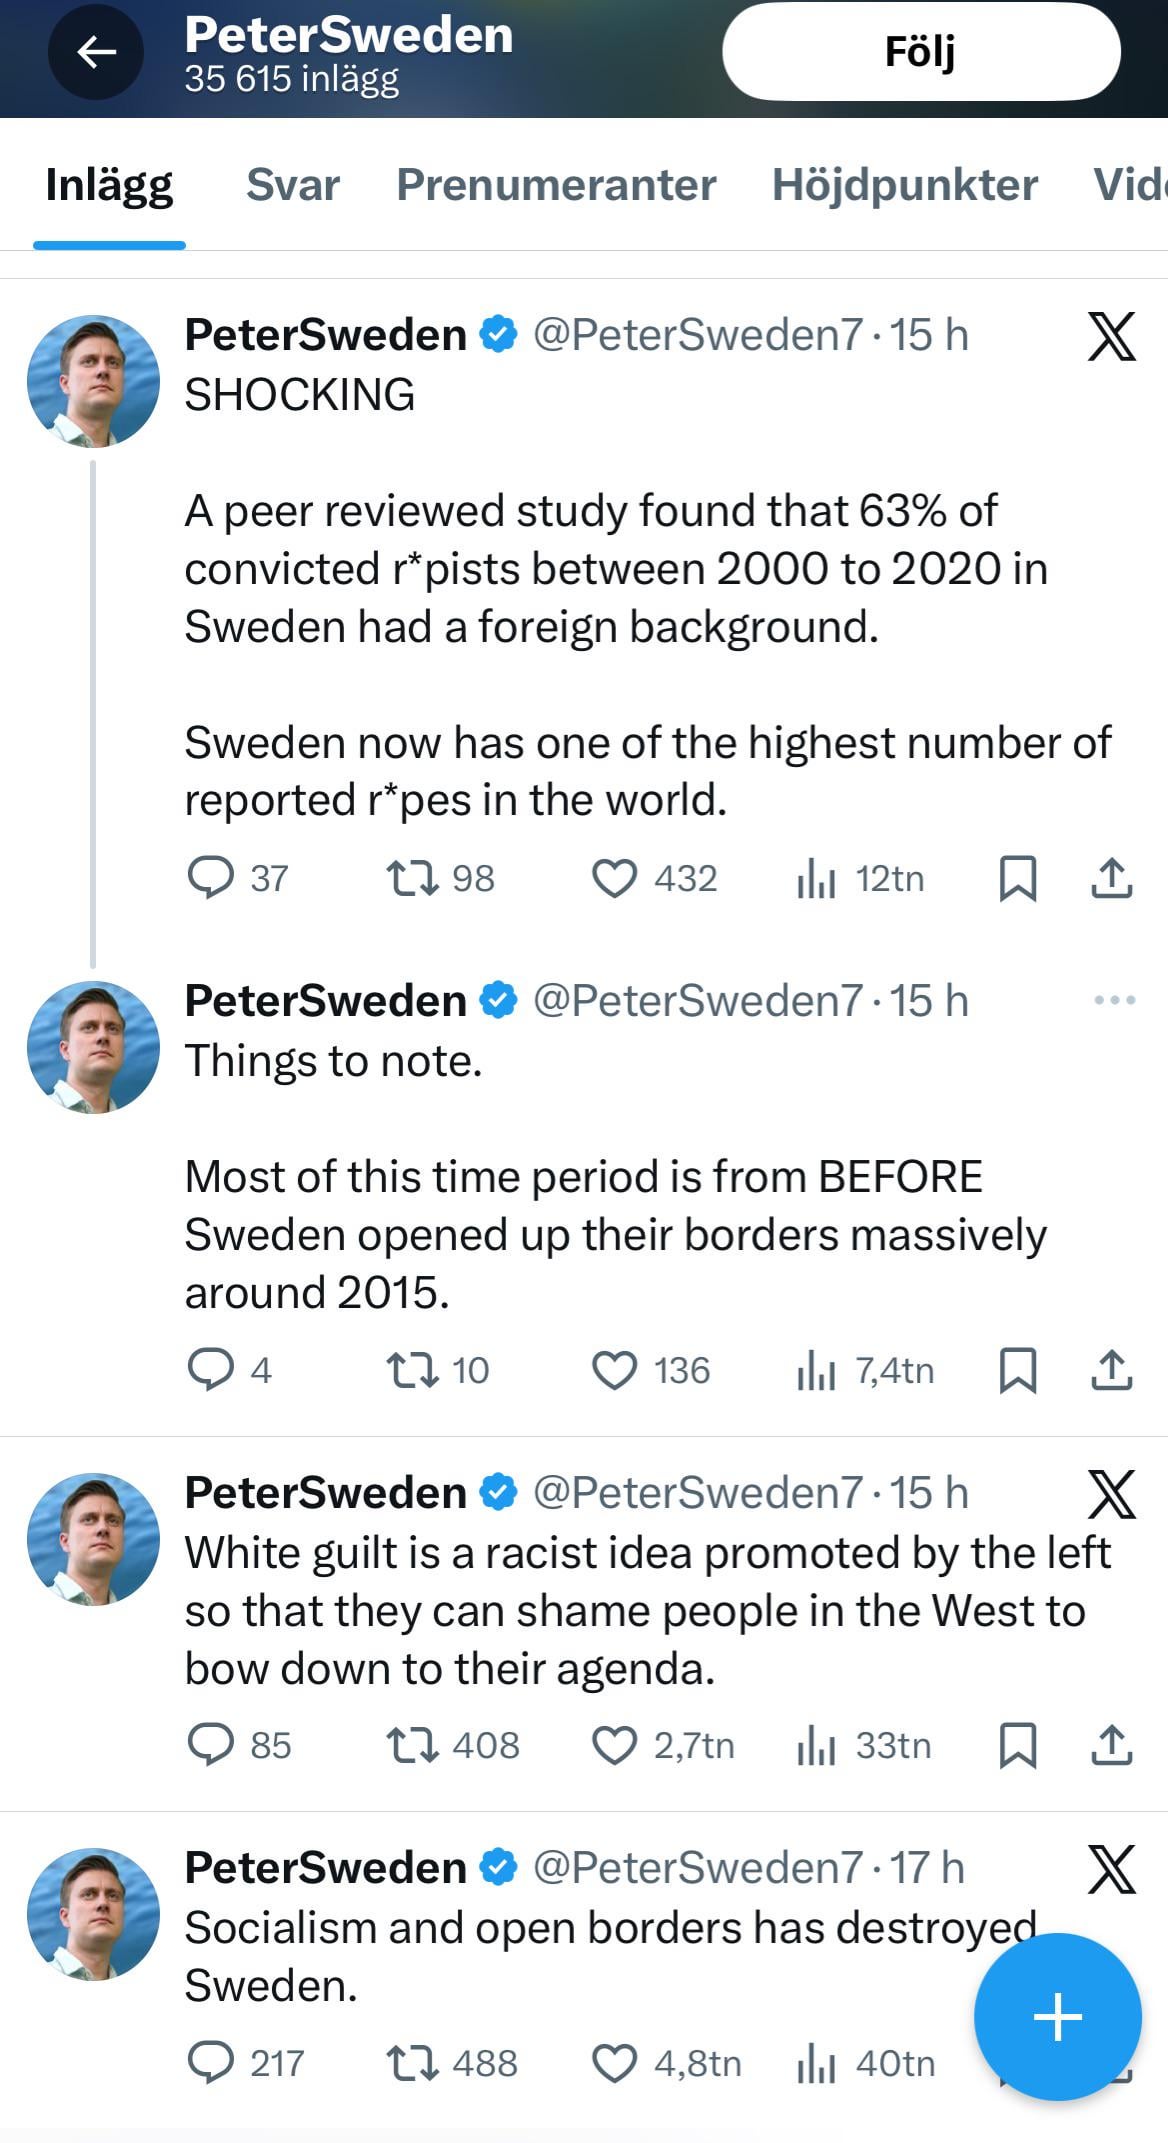Share the SHOCKING study post
The image size is (1168, 2143).
(1111, 878)
